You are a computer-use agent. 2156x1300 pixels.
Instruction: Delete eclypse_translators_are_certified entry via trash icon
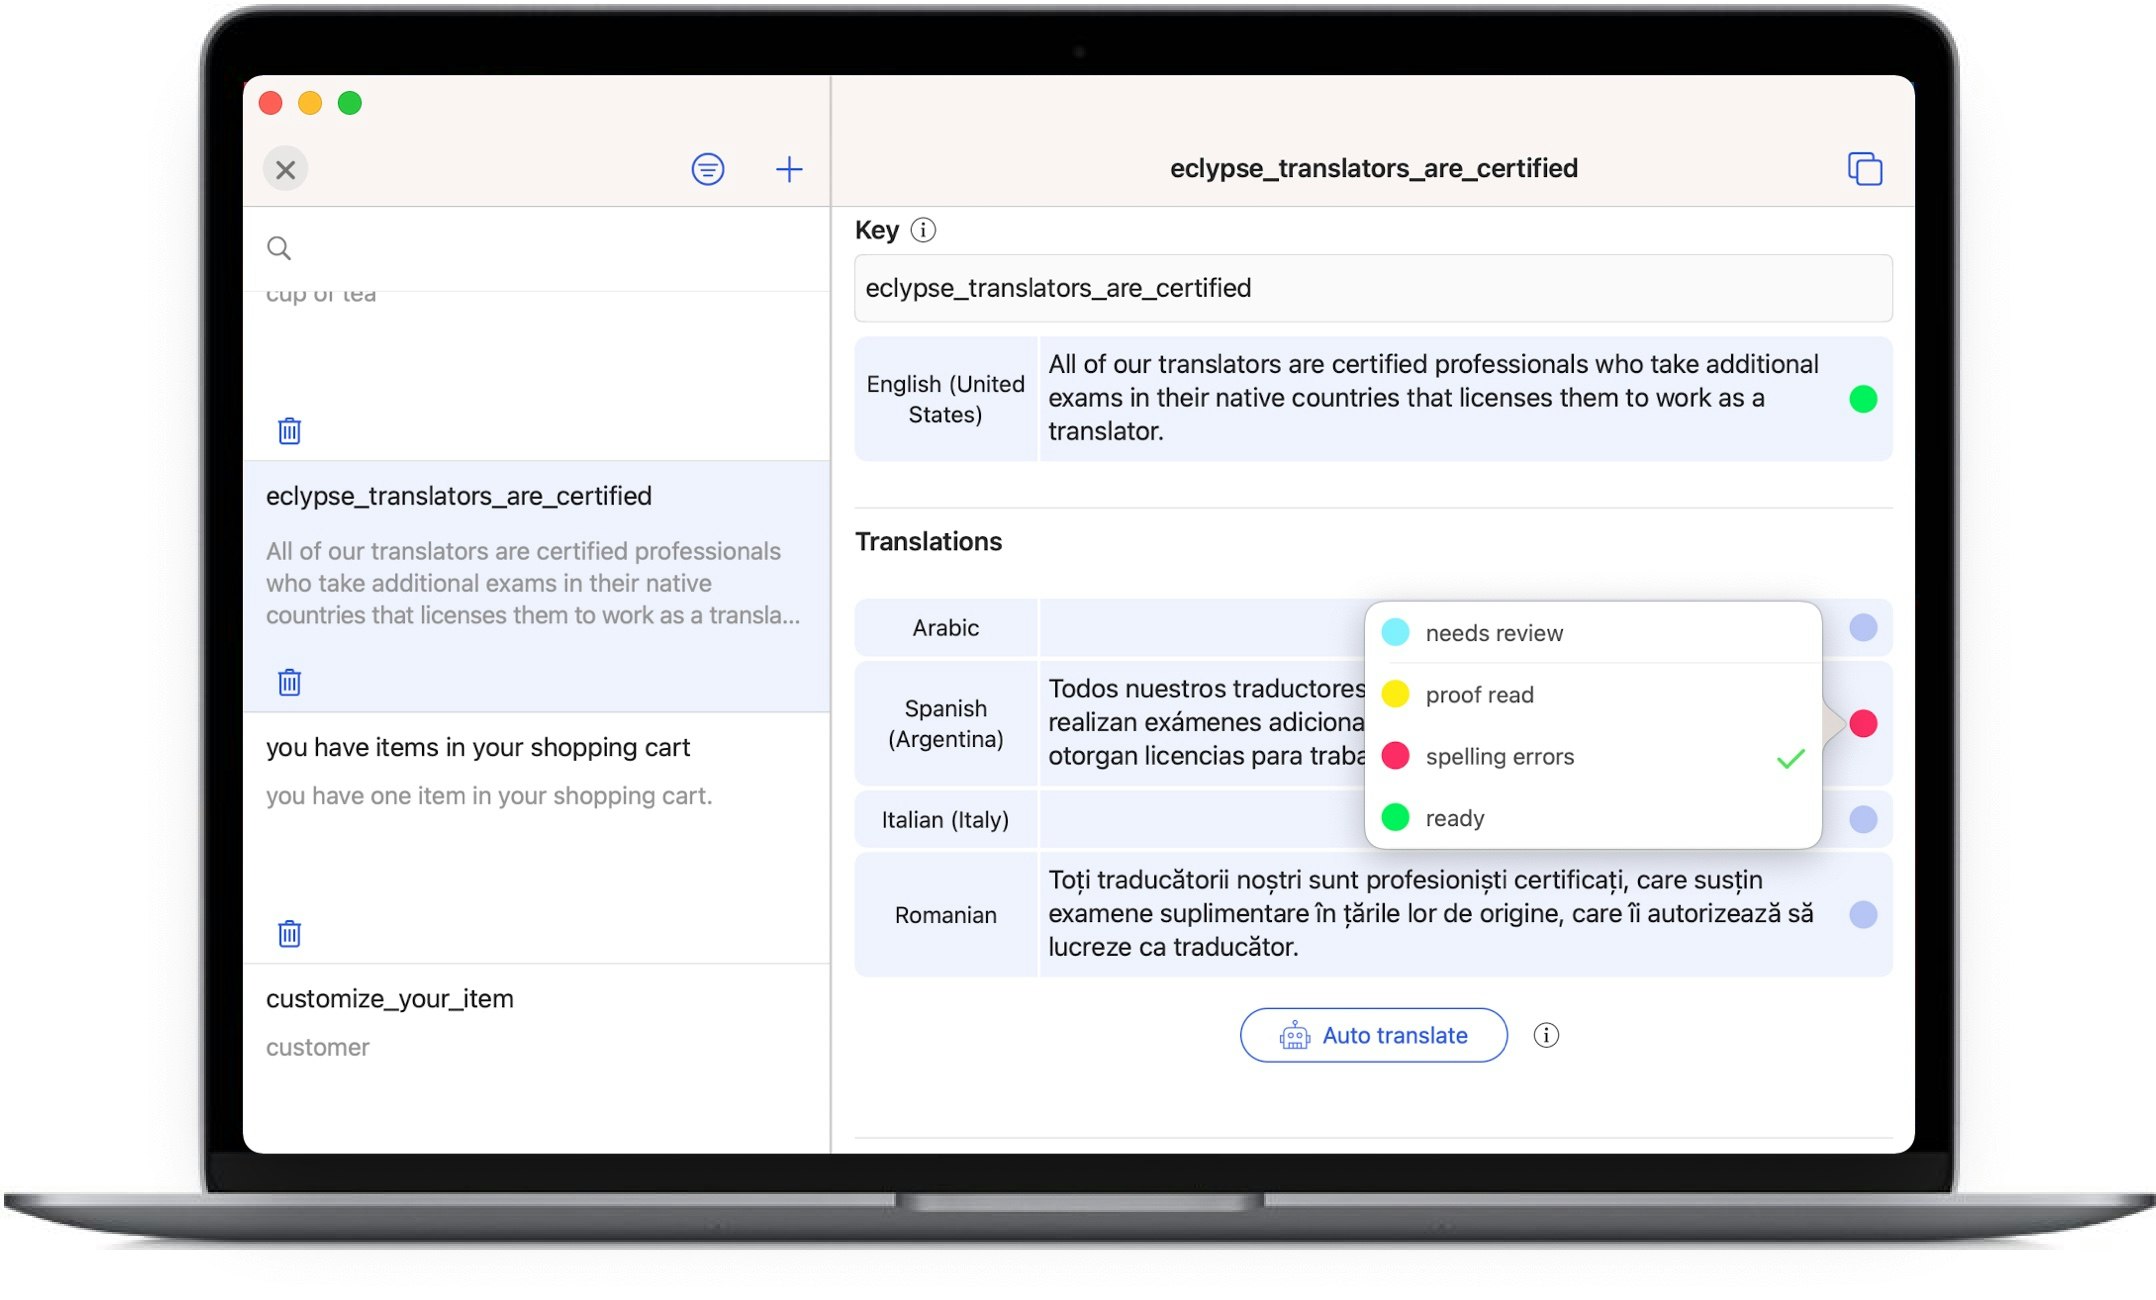click(x=289, y=682)
